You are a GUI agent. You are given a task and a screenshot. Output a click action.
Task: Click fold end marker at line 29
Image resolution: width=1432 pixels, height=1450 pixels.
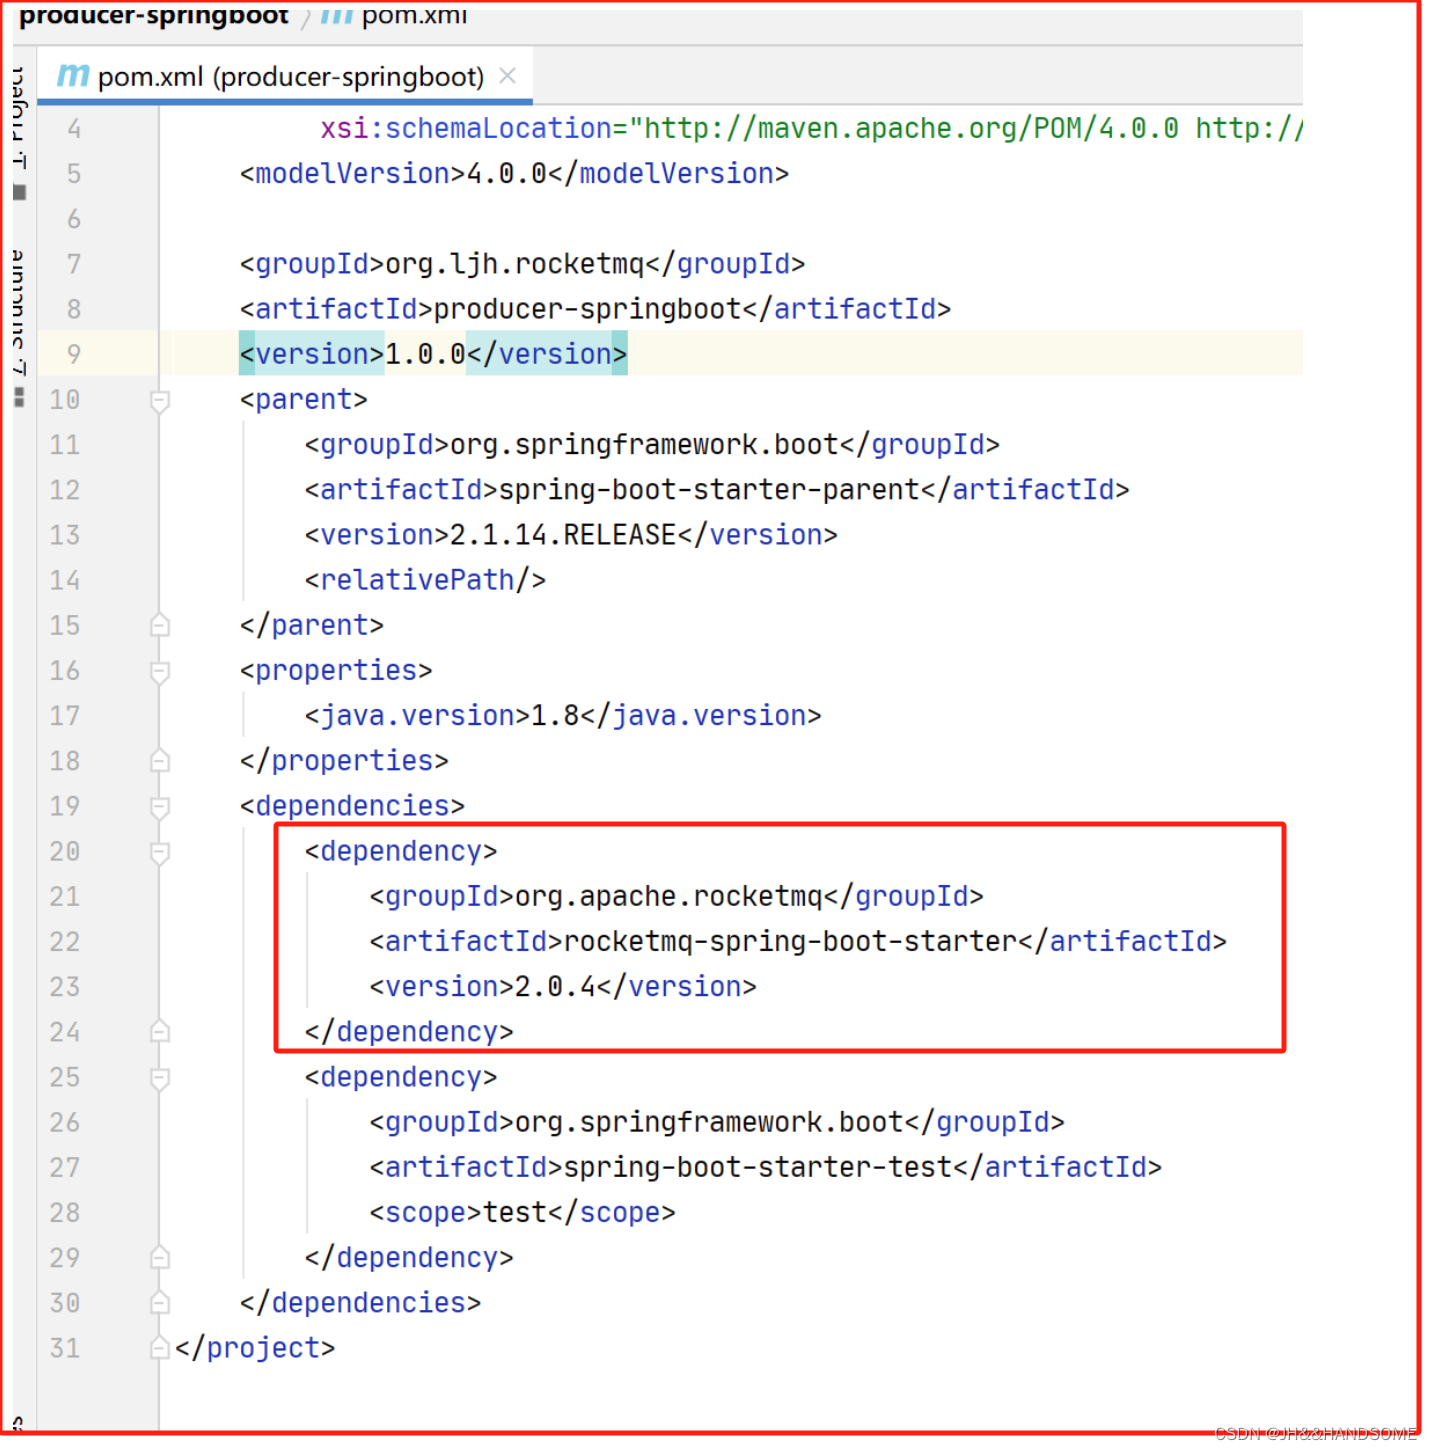159,1258
